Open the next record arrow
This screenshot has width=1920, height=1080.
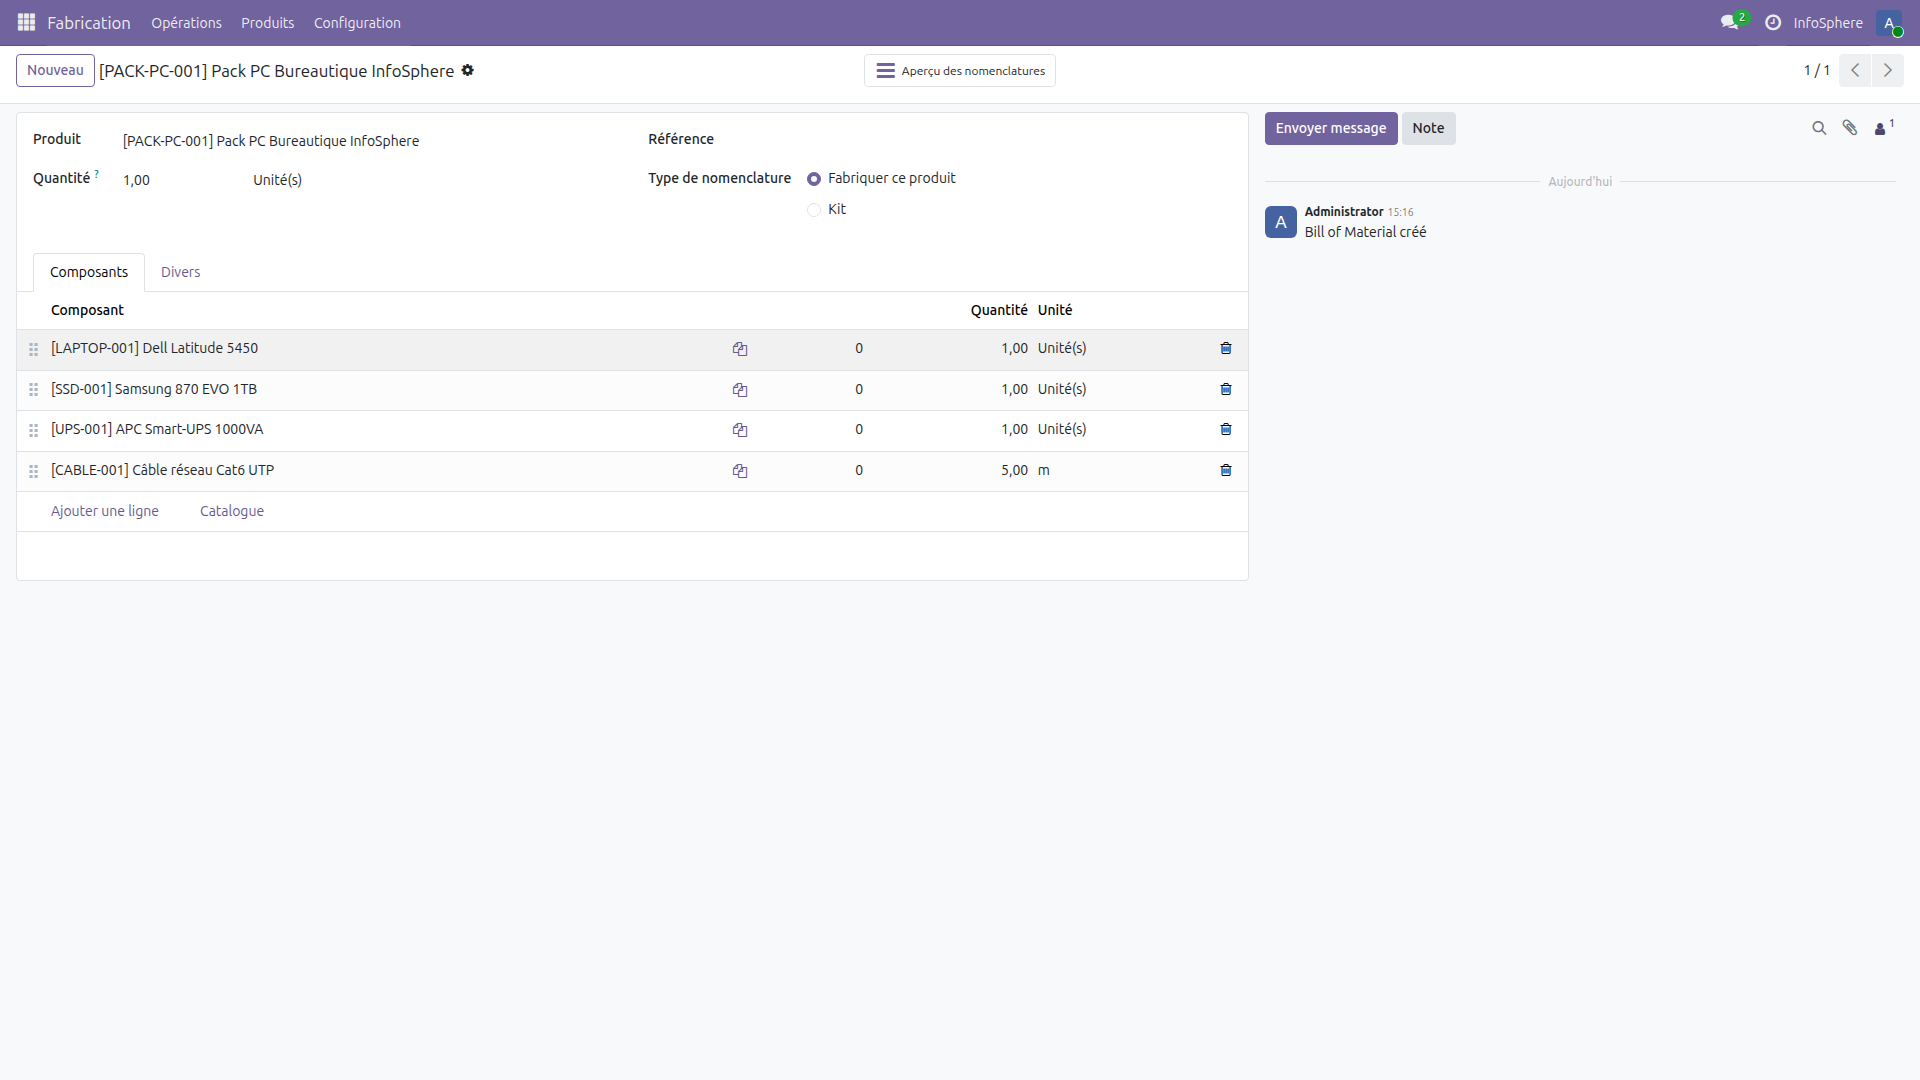click(x=1888, y=70)
